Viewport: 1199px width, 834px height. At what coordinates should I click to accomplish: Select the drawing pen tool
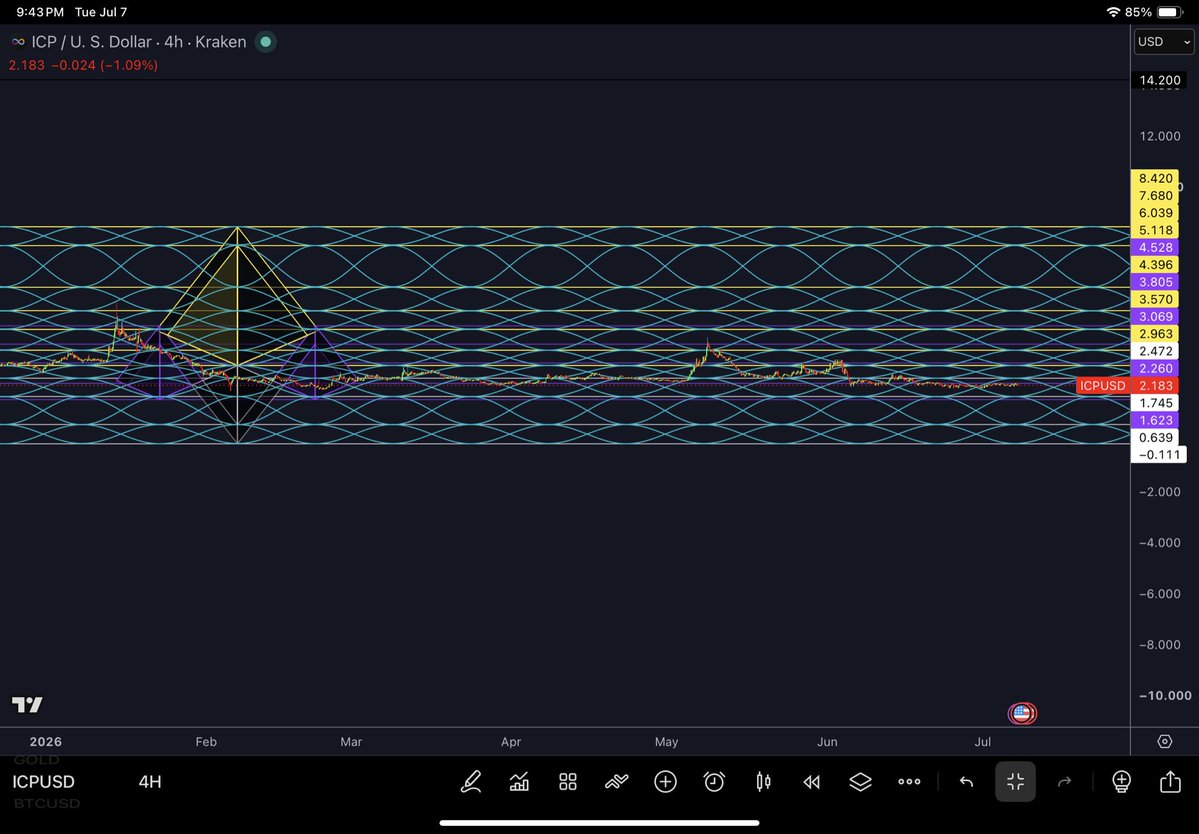[471, 781]
